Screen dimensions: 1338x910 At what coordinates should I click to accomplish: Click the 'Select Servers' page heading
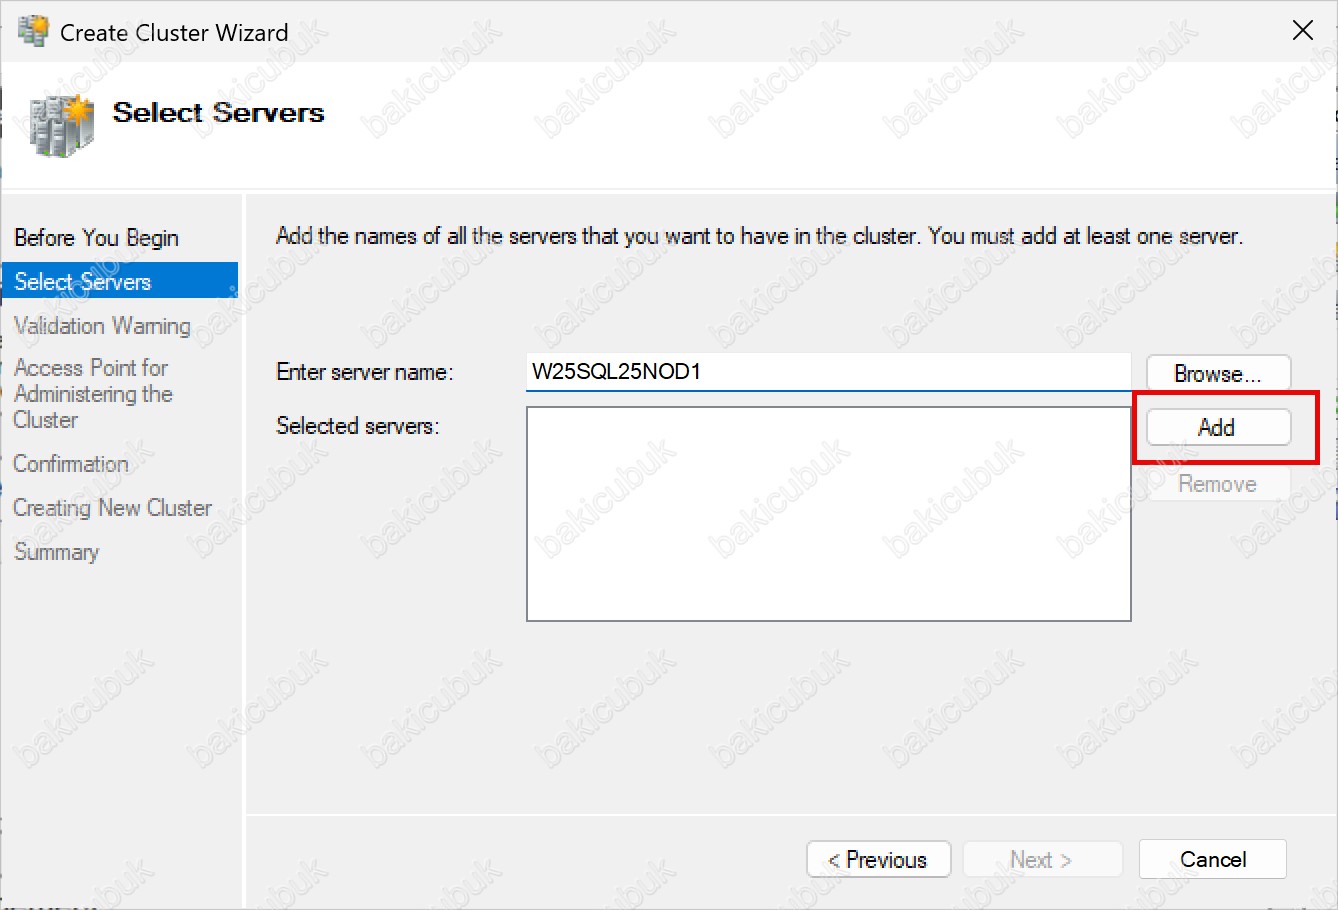pyautogui.click(x=218, y=113)
